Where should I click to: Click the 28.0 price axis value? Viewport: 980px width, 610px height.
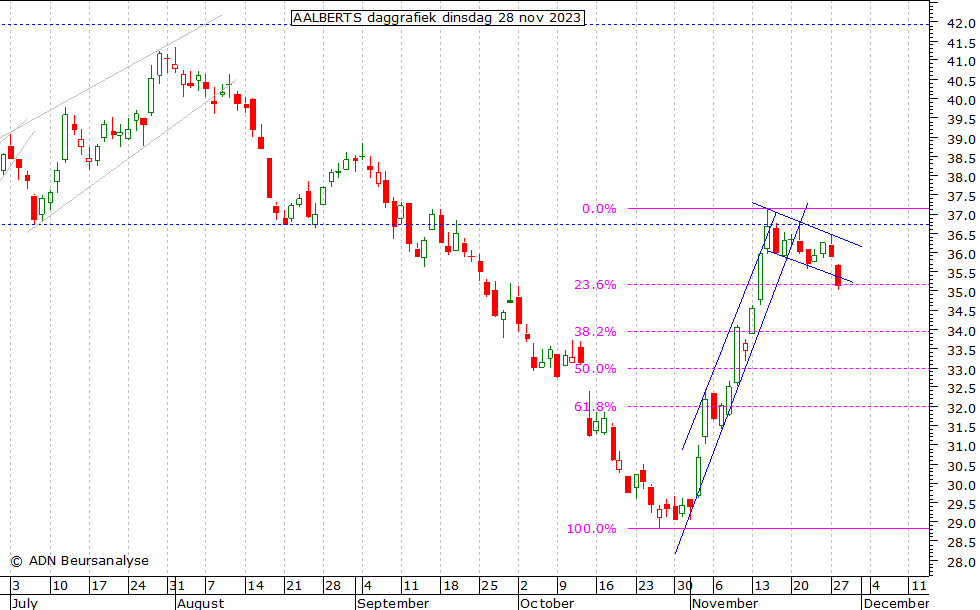click(x=961, y=562)
